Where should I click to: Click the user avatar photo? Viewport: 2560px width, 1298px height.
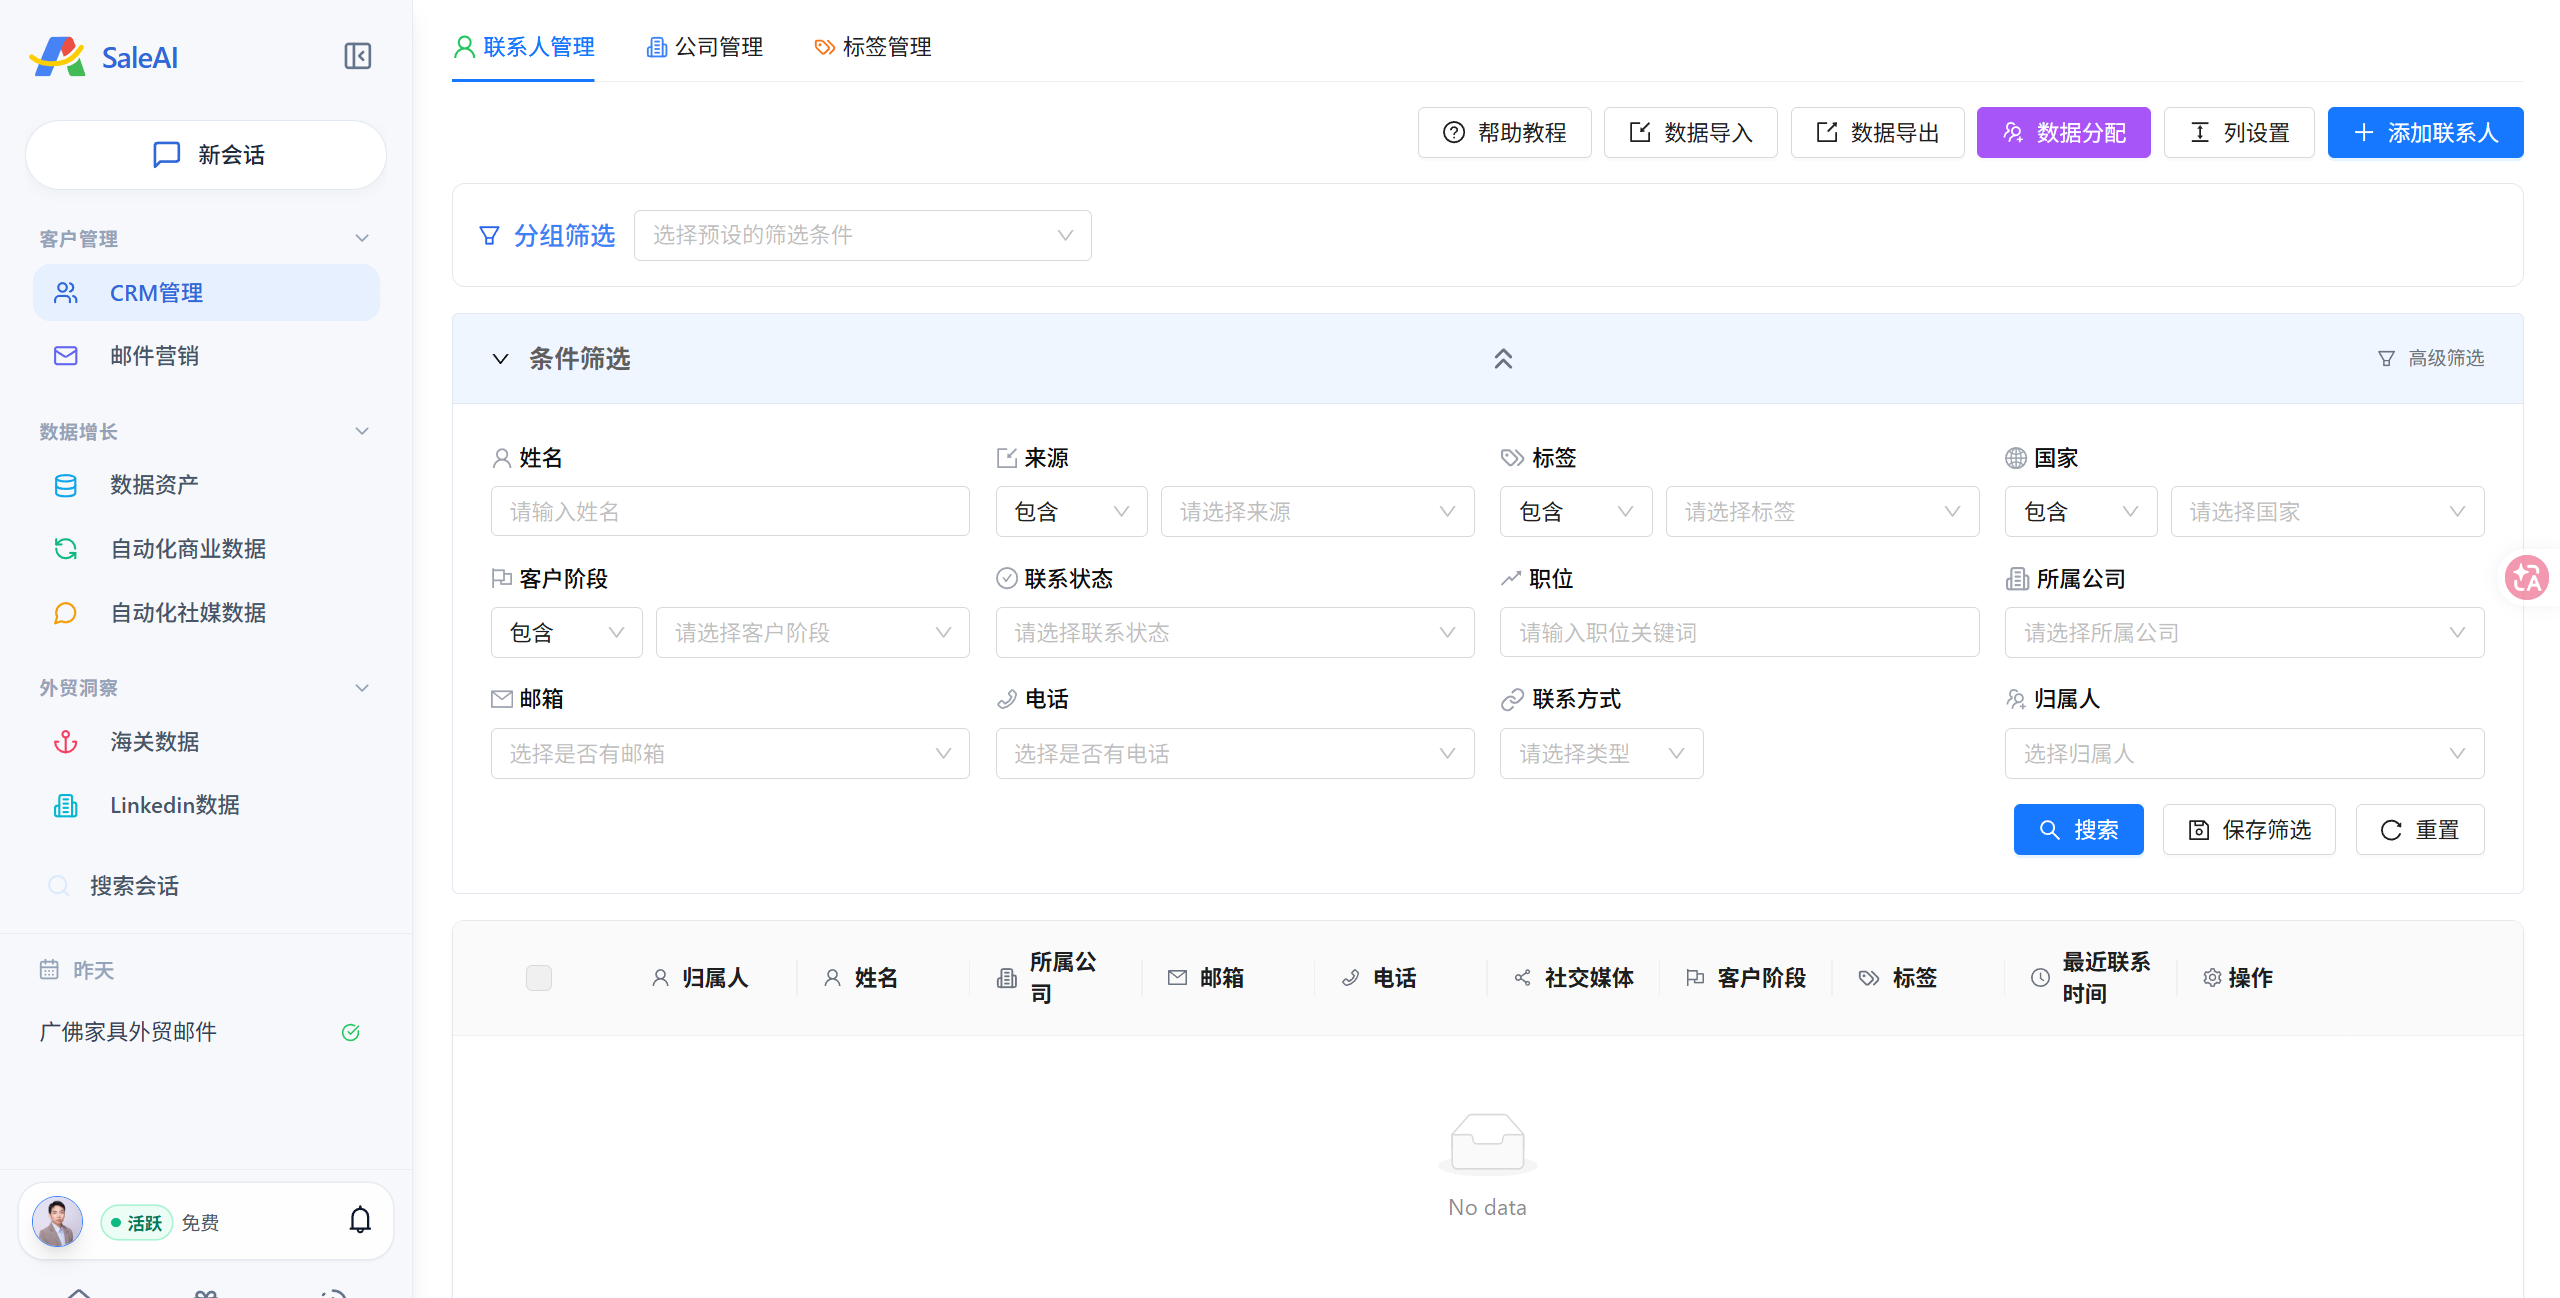pyautogui.click(x=57, y=1221)
